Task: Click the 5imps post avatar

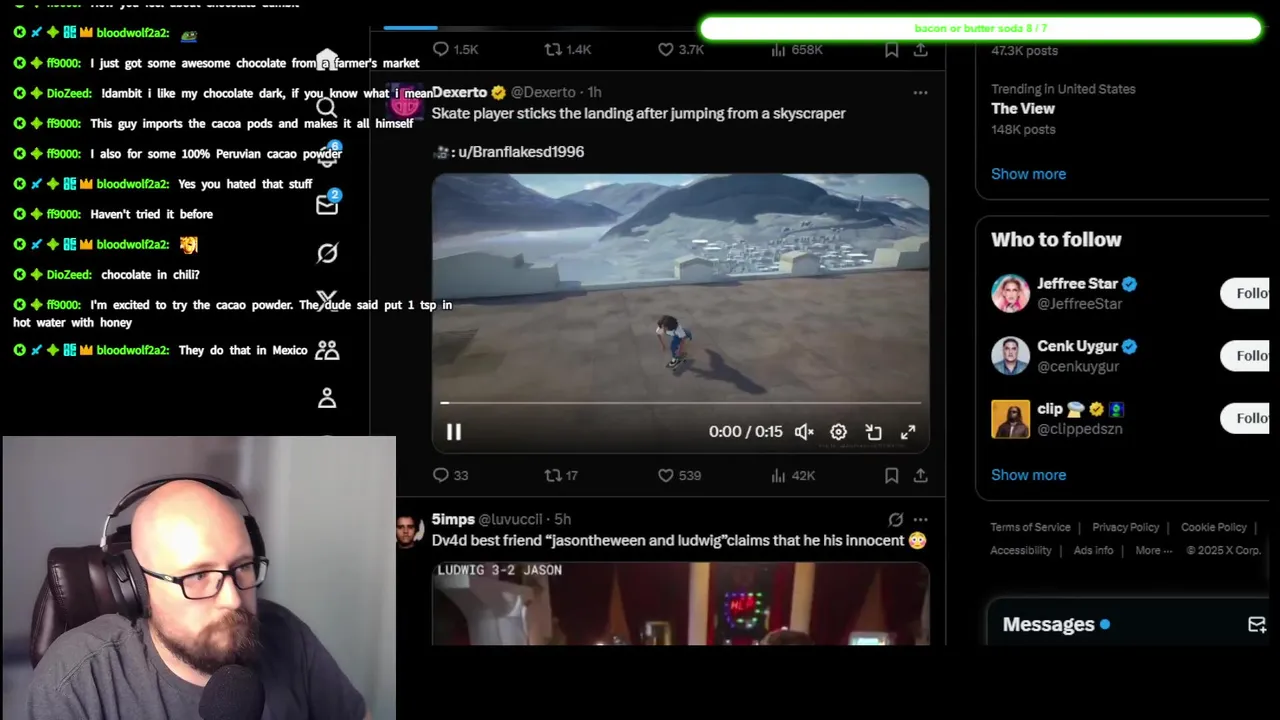Action: [409, 530]
